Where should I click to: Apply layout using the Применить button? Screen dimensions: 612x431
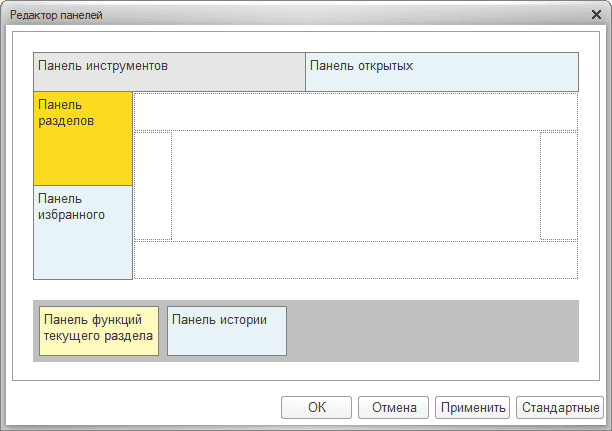472,407
